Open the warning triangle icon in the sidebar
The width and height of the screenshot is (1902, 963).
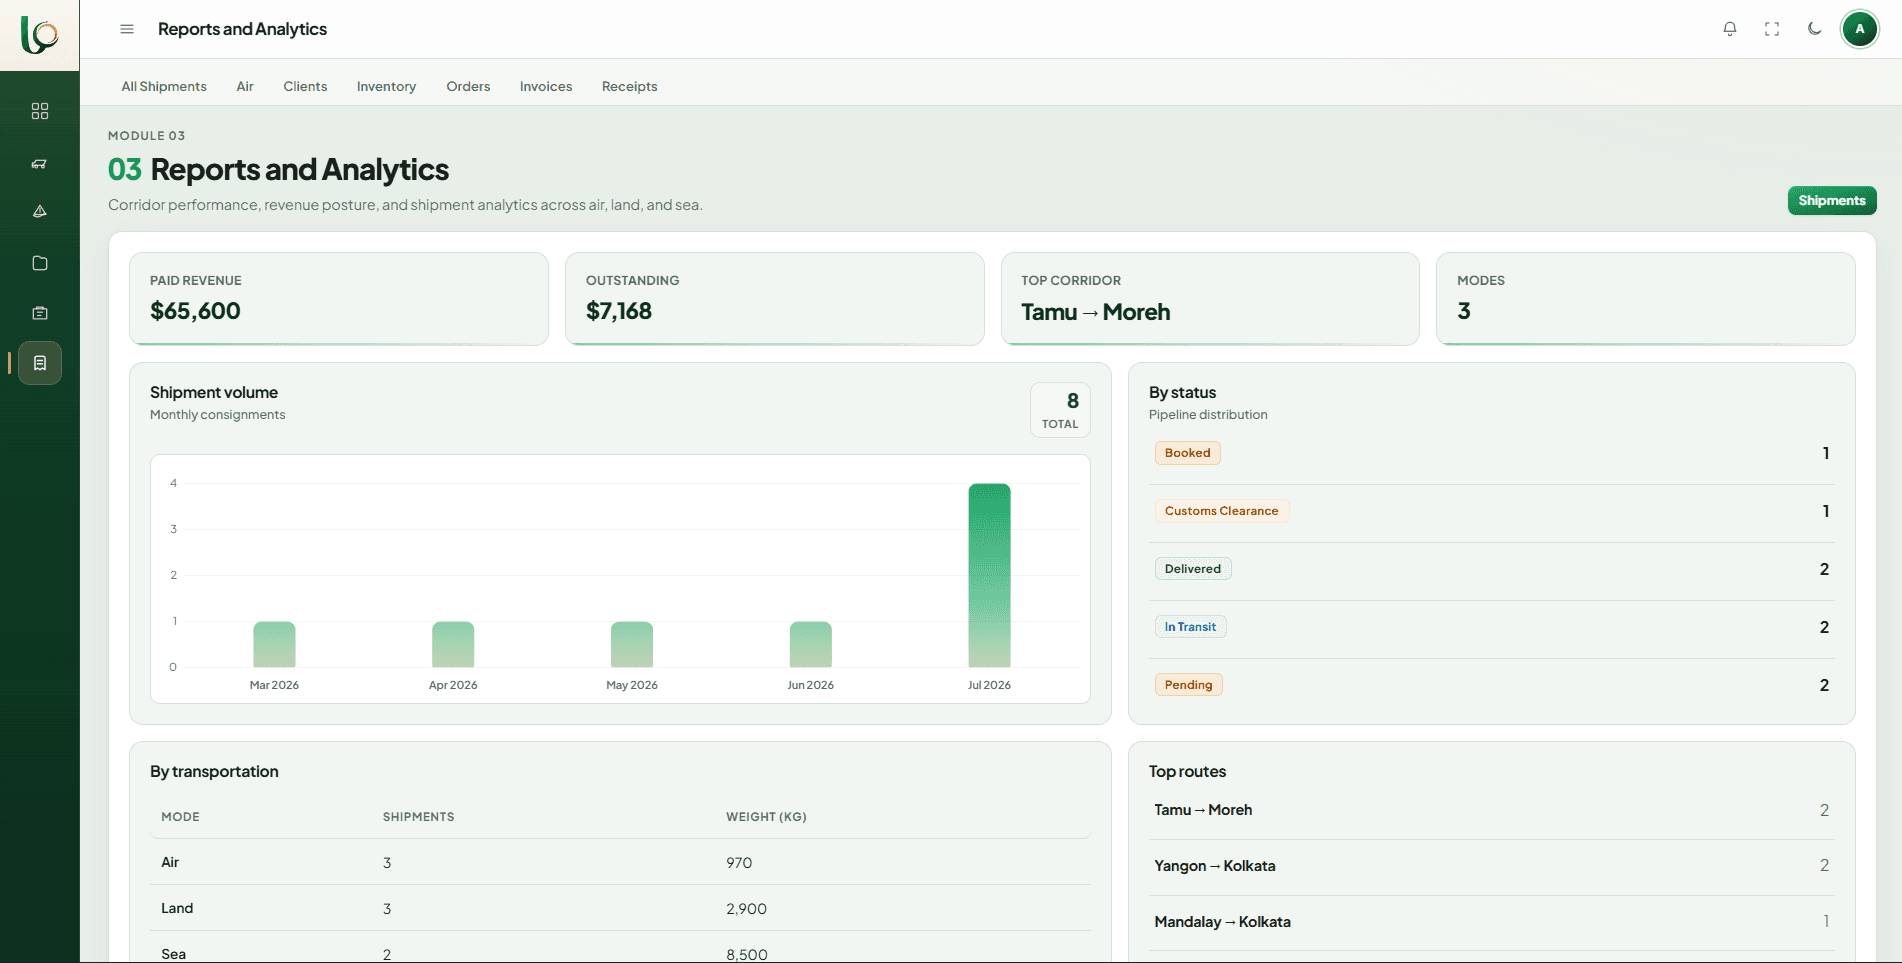[x=40, y=211]
